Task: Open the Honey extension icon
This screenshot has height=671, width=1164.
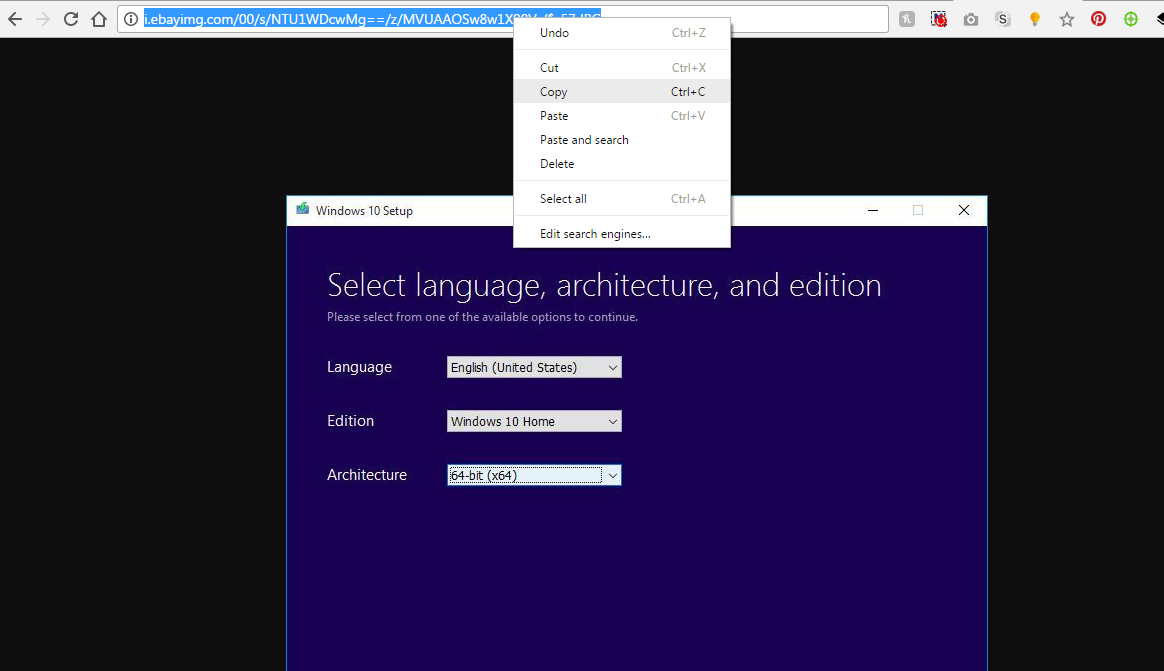Action: (906, 19)
